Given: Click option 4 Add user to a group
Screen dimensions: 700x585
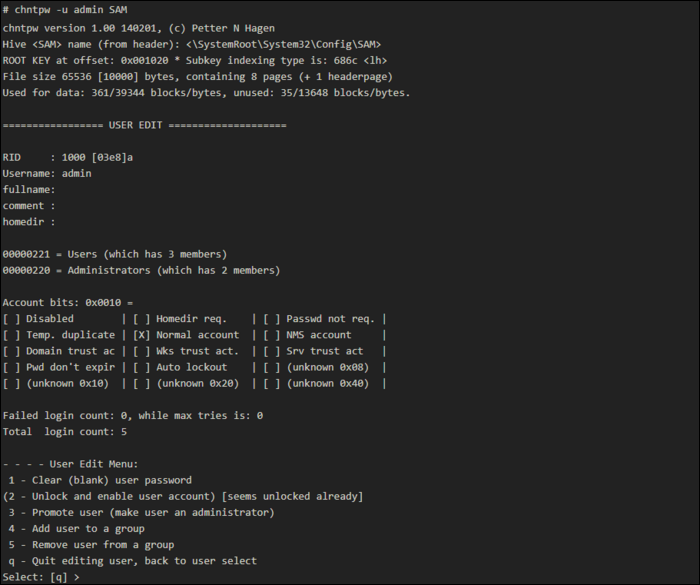Looking at the screenshot, I should 76,529.
